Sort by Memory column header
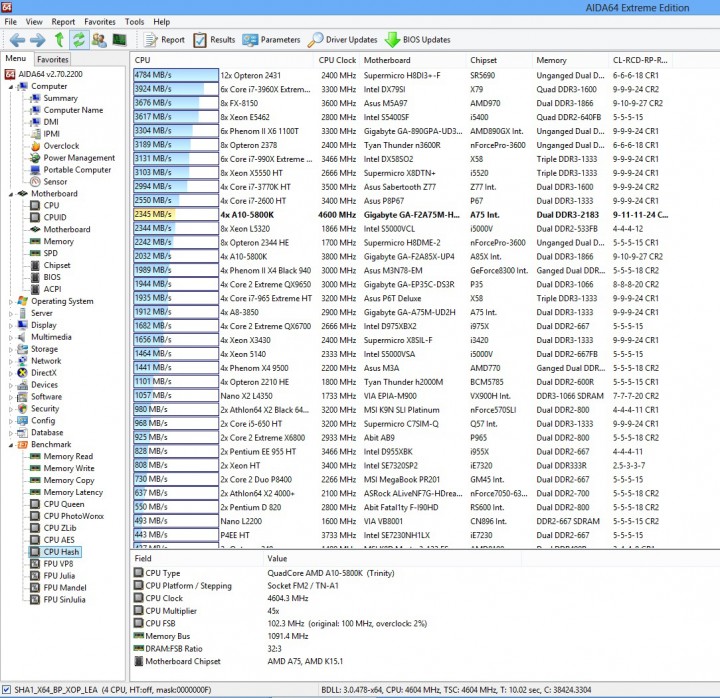 [x=571, y=60]
